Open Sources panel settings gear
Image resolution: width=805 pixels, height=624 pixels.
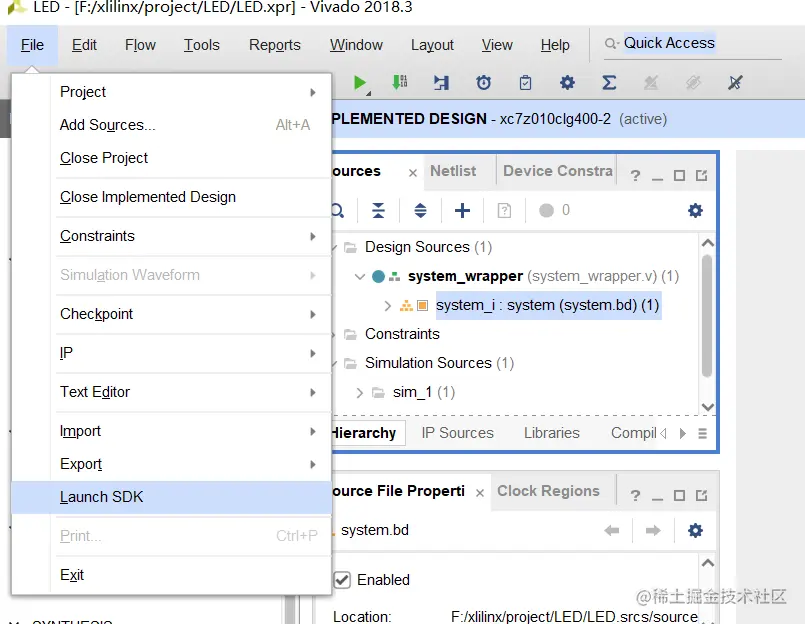(695, 211)
